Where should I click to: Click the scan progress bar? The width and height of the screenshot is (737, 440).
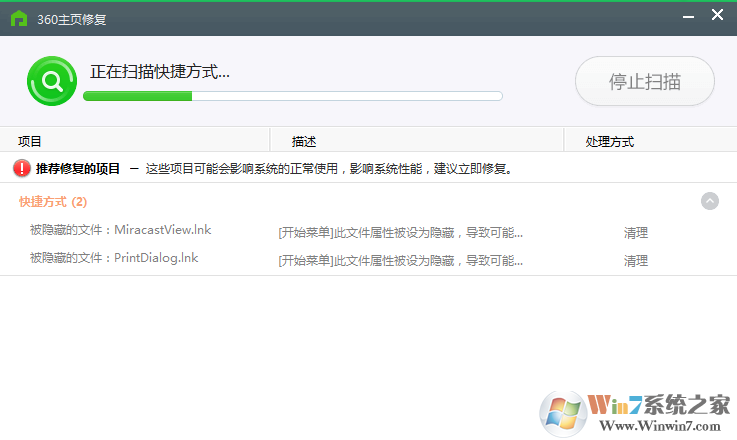tap(293, 96)
